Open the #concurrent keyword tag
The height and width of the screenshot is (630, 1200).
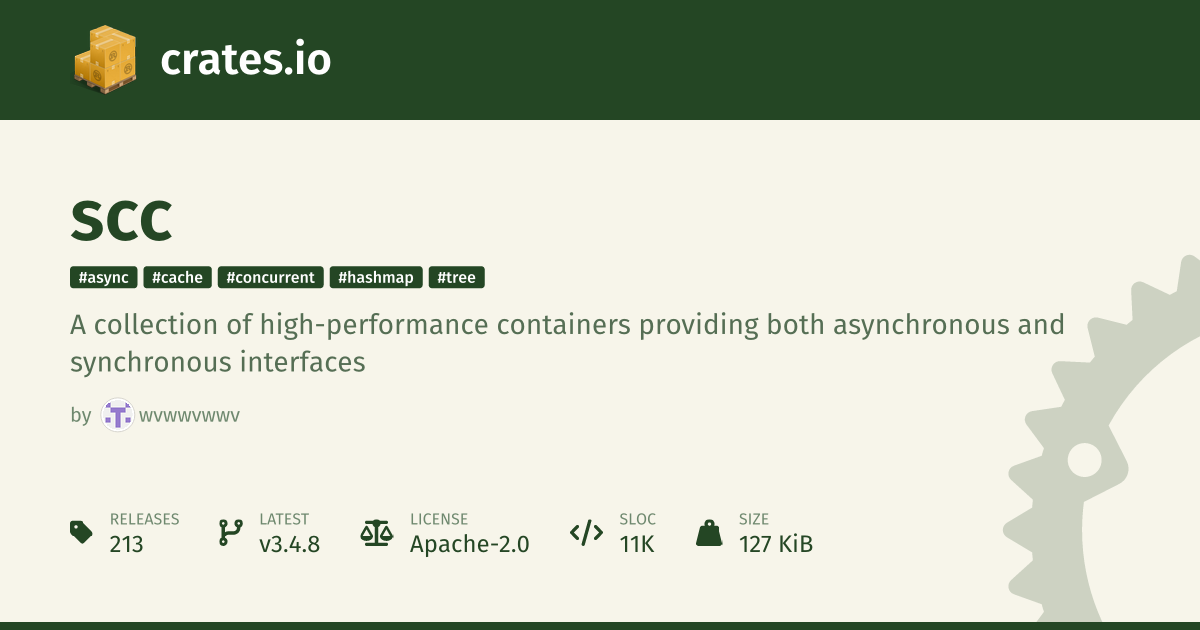click(271, 278)
